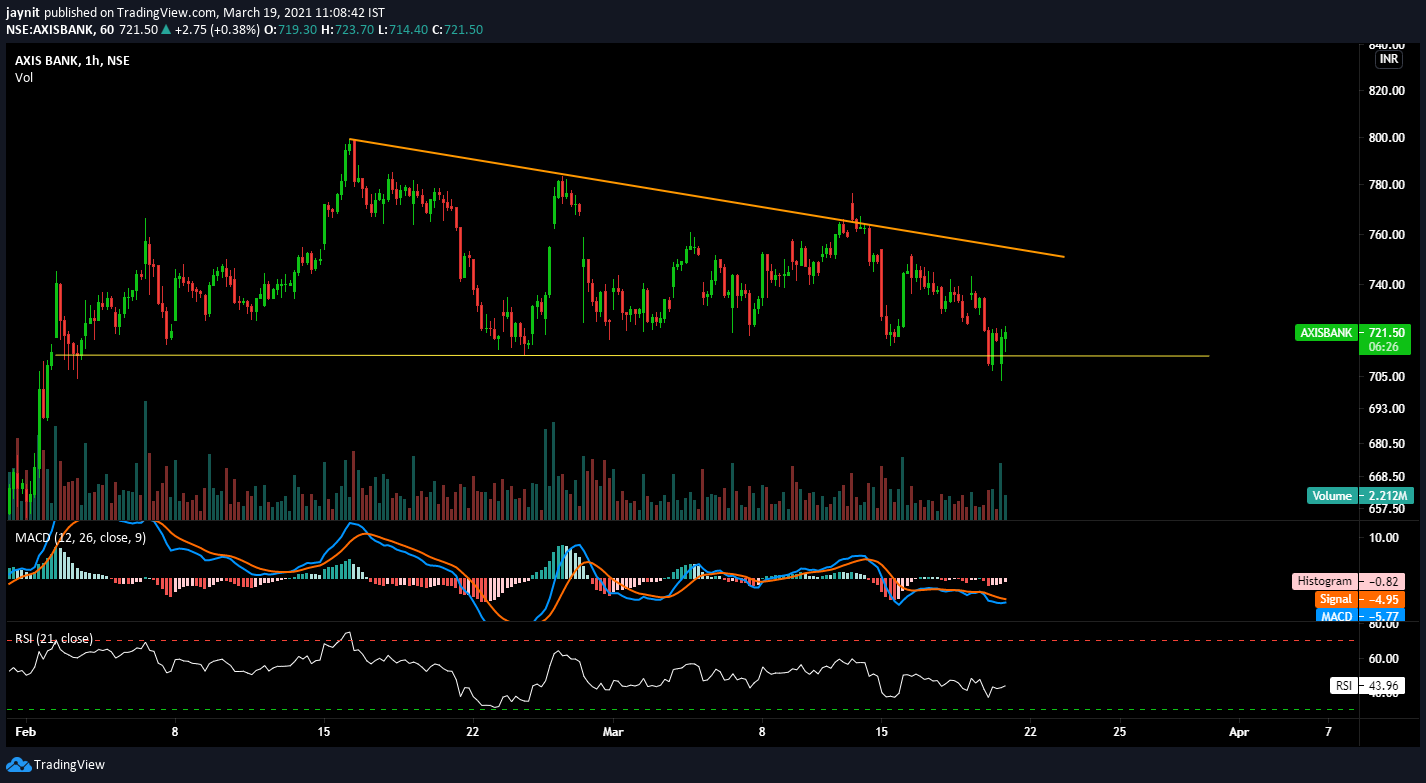1426x783 pixels.
Task: Click the 800.00 price axis label
Action: point(1389,138)
